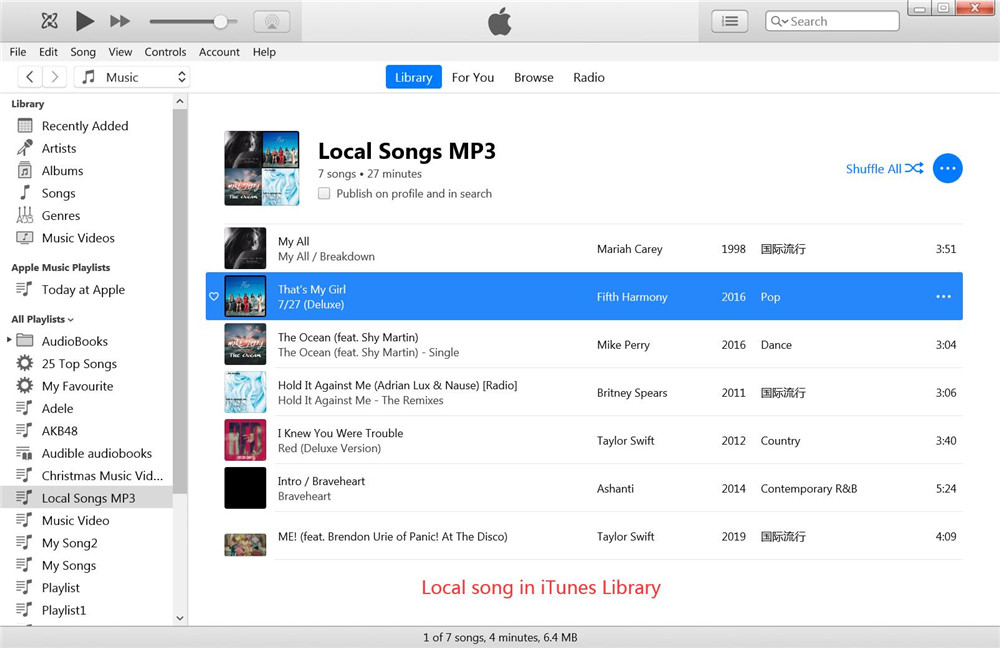
Task: Click Contemporary R&B genre cell
Action: pos(809,489)
